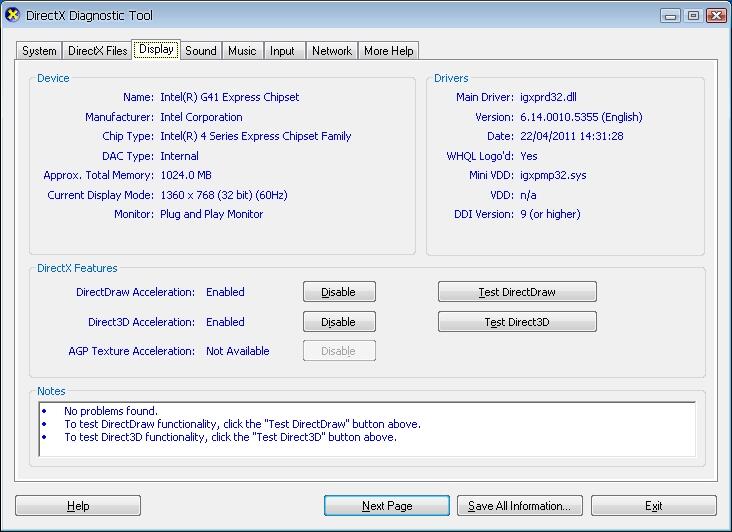Open the Music tab
Viewport: 732px width, 532px height.
tap(242, 51)
